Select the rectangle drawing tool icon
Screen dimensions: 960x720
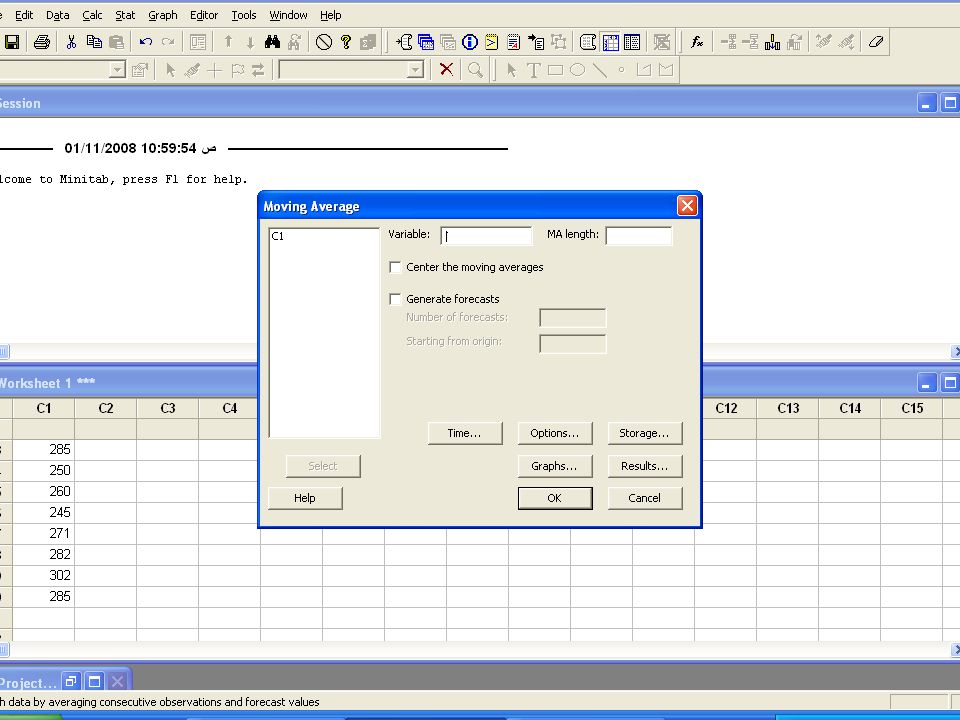(x=555, y=70)
